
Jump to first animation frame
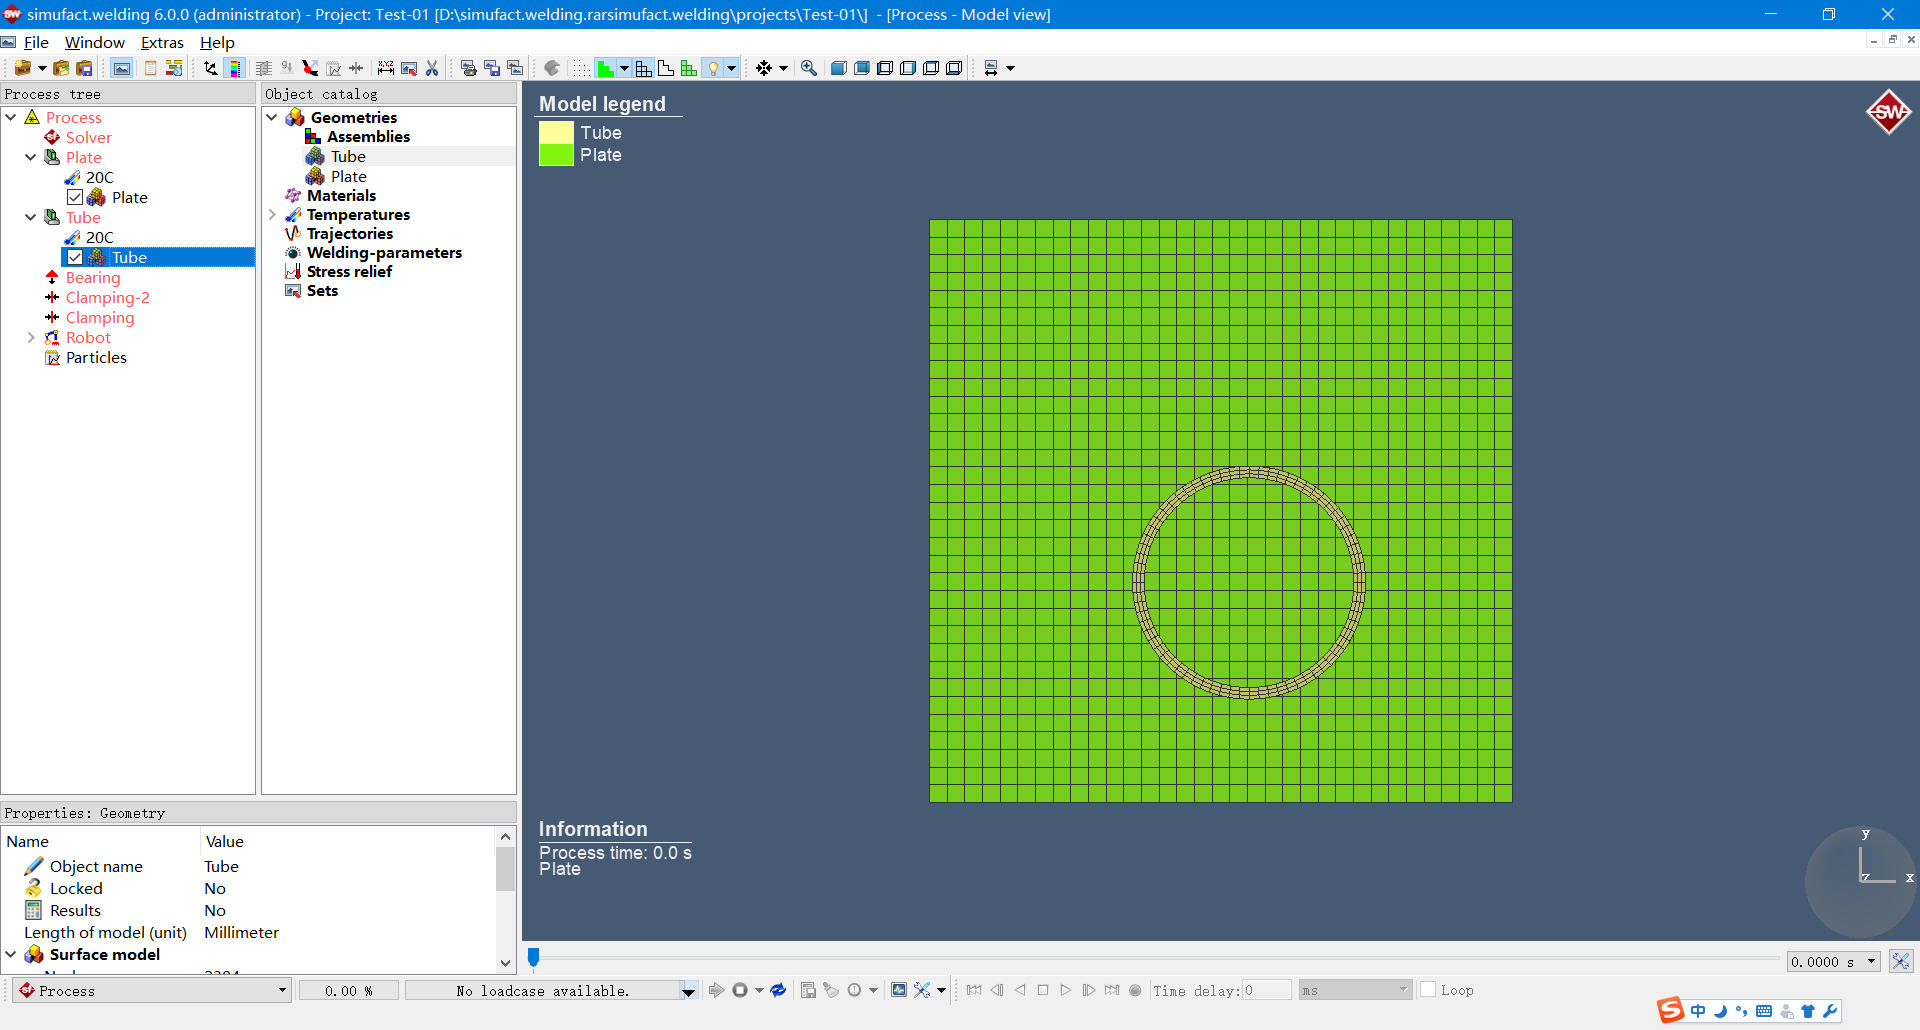[974, 990]
